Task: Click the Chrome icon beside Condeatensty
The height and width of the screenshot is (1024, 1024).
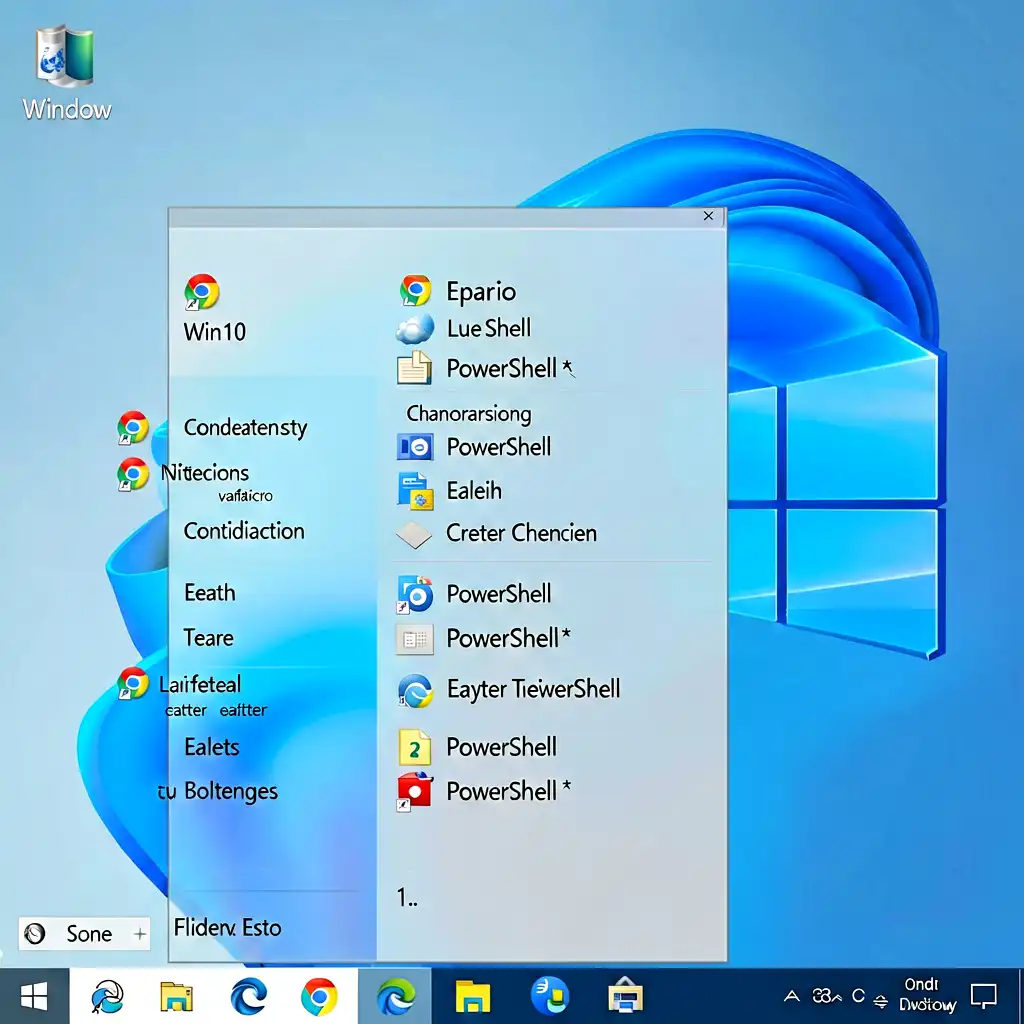Action: (133, 428)
